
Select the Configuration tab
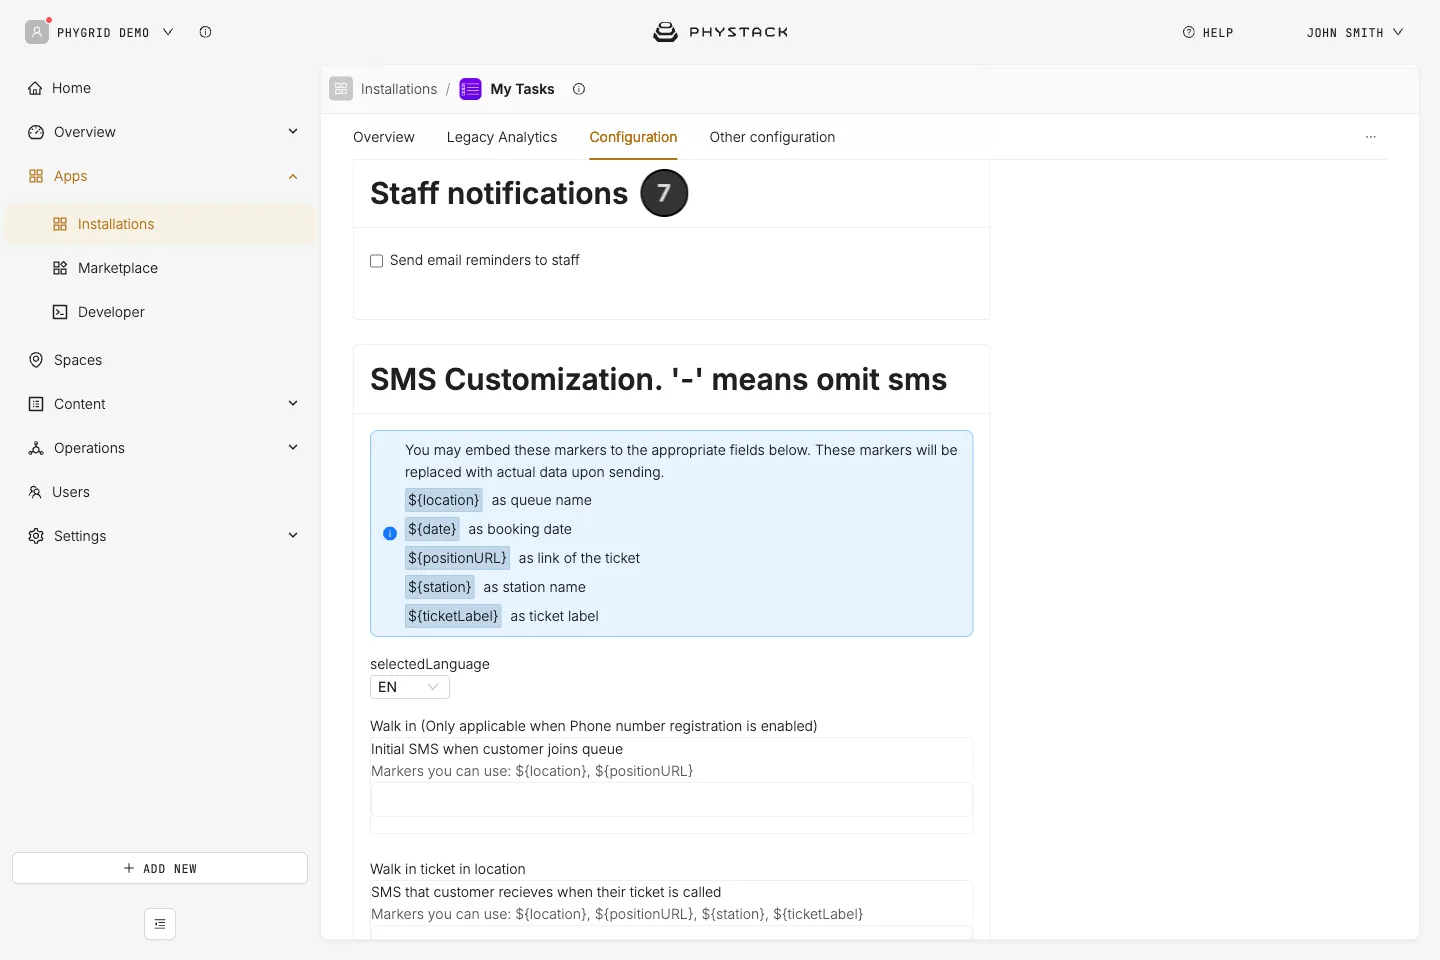pos(633,137)
